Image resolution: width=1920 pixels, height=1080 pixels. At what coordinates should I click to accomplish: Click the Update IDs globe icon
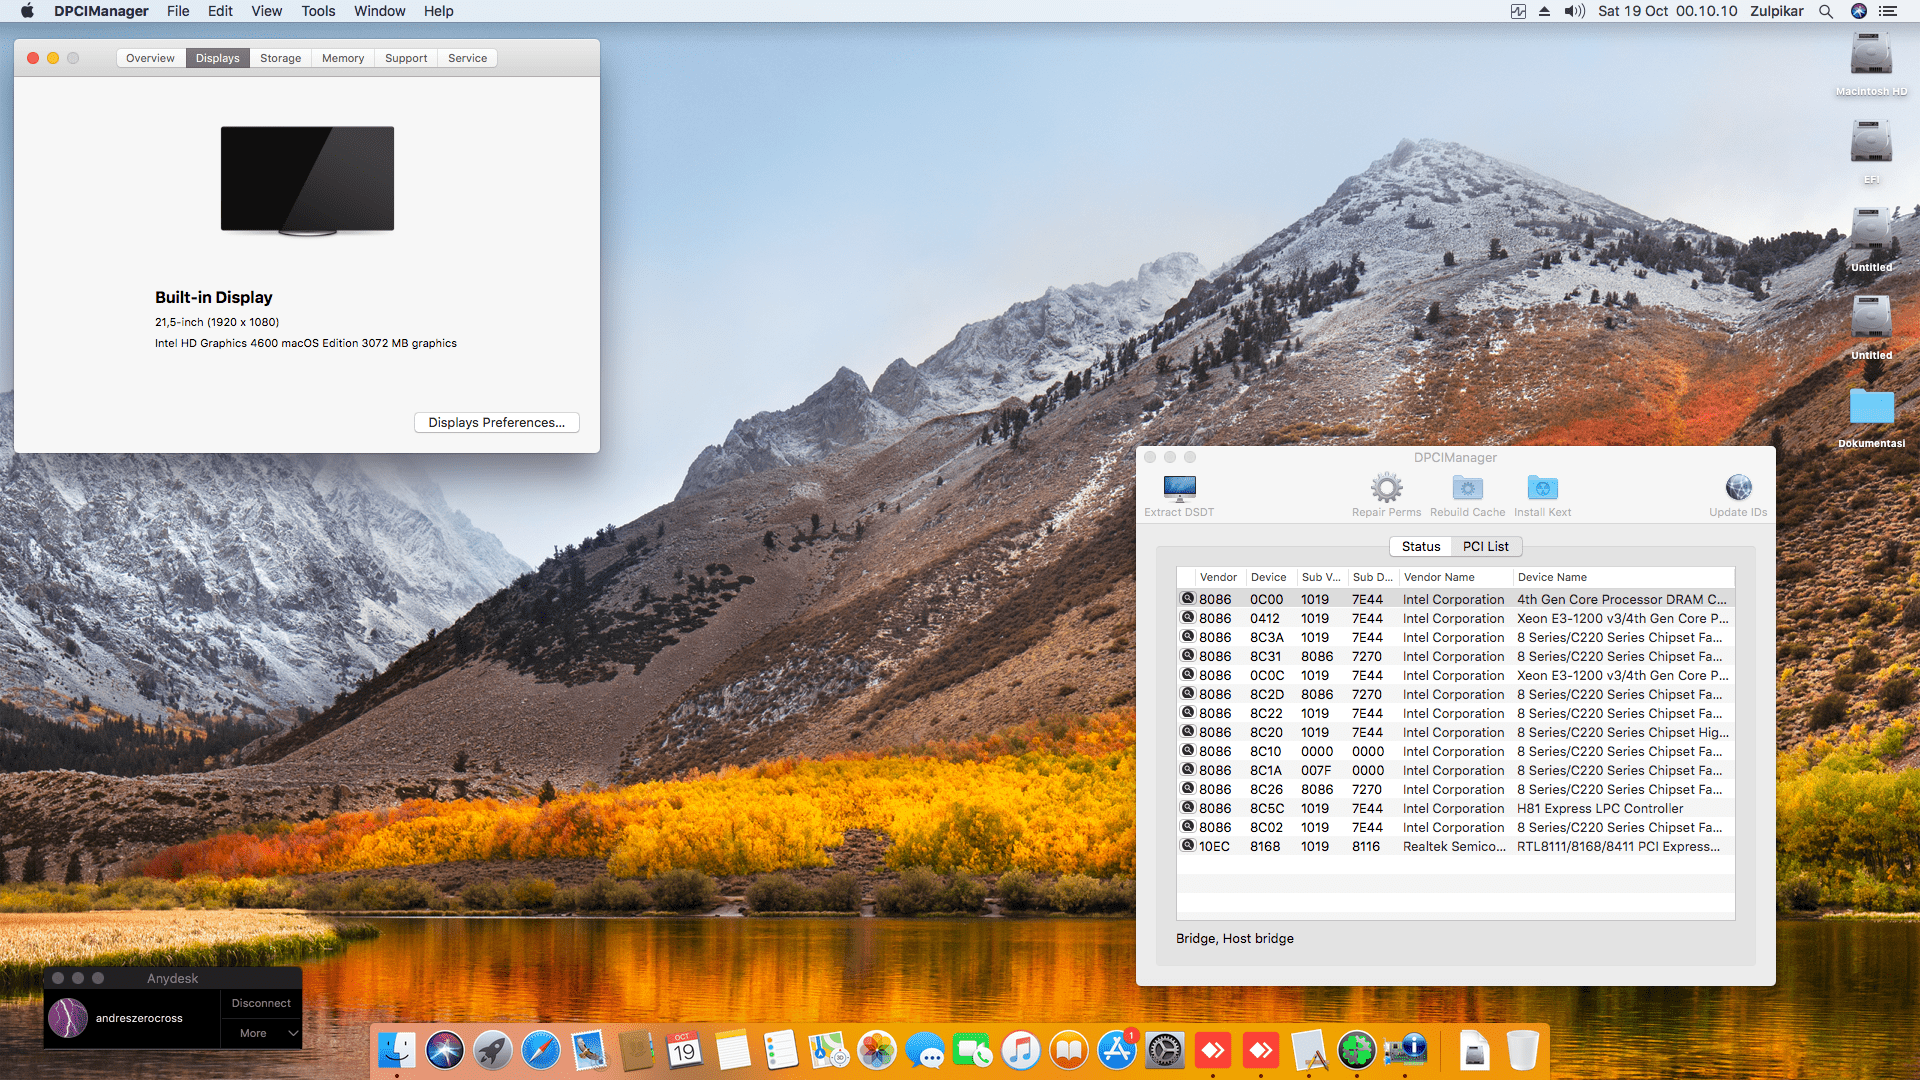click(x=1738, y=488)
